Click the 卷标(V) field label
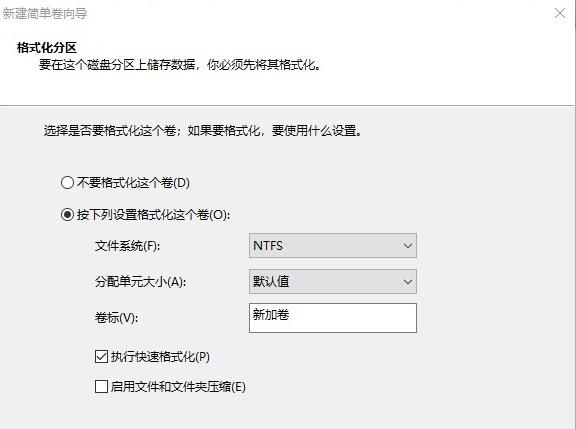 tap(116, 318)
